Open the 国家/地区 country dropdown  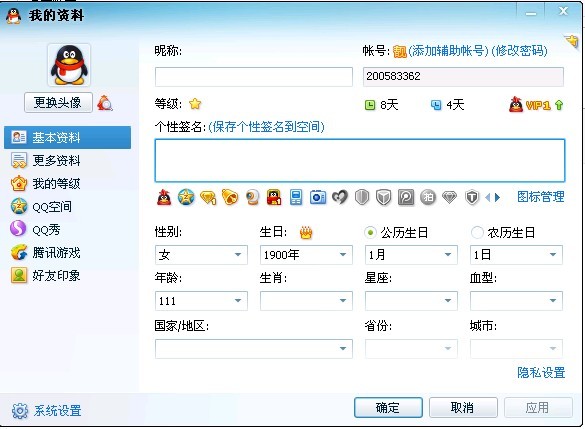[x=254, y=349]
